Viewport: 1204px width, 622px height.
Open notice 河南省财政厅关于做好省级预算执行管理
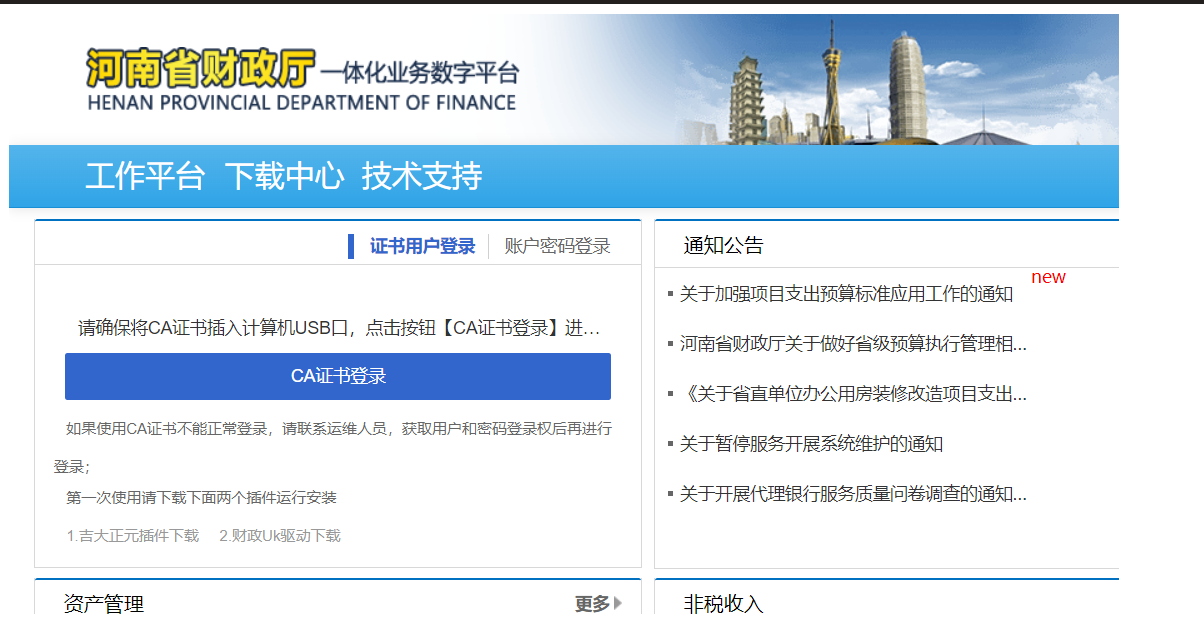click(853, 344)
